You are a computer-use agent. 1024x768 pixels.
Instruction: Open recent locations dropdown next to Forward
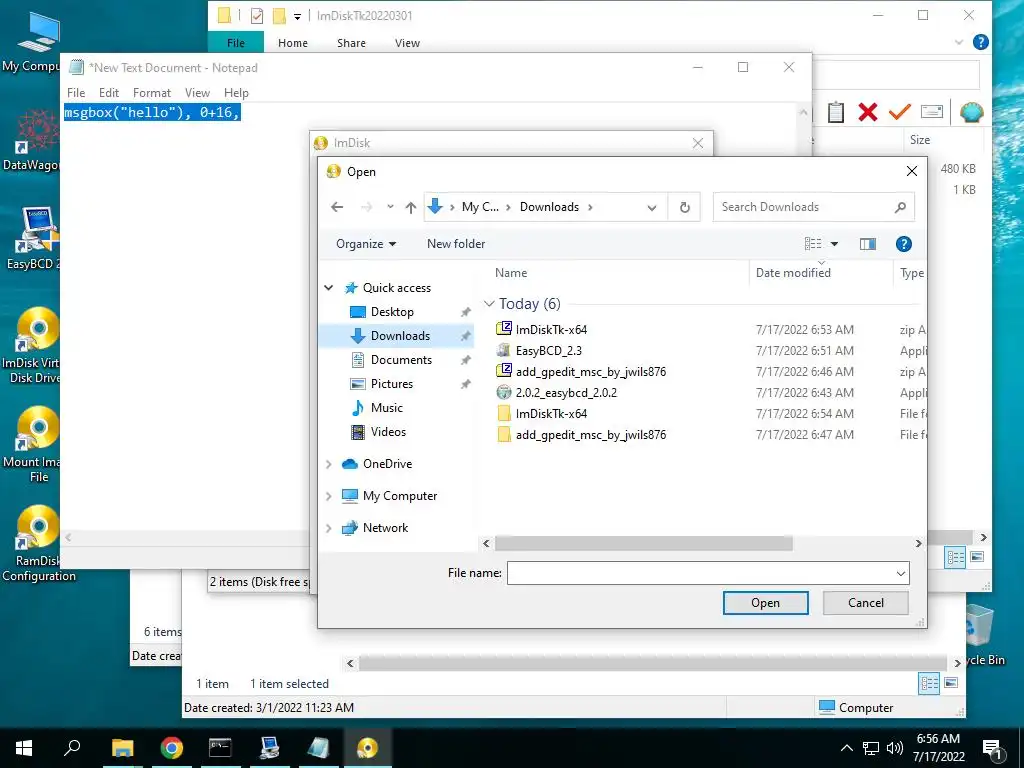[x=390, y=207]
